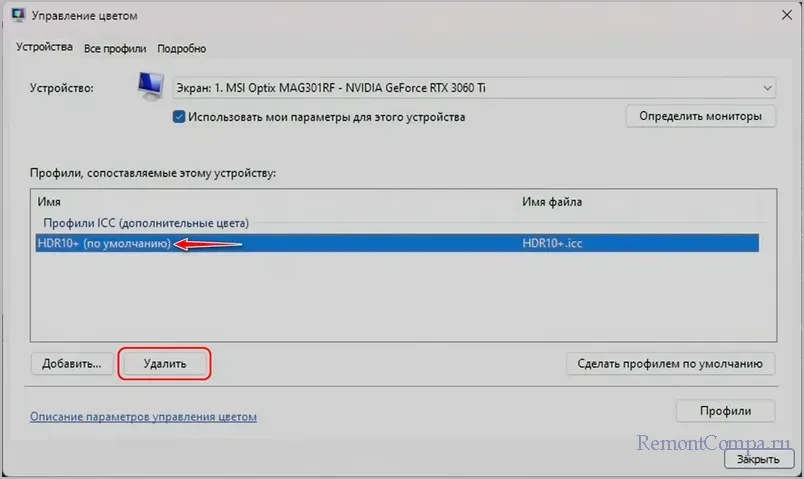Click Профили ICC (дополнительные цвета) group row
Image resolution: width=804 pixels, height=479 pixels.
(x=146, y=223)
